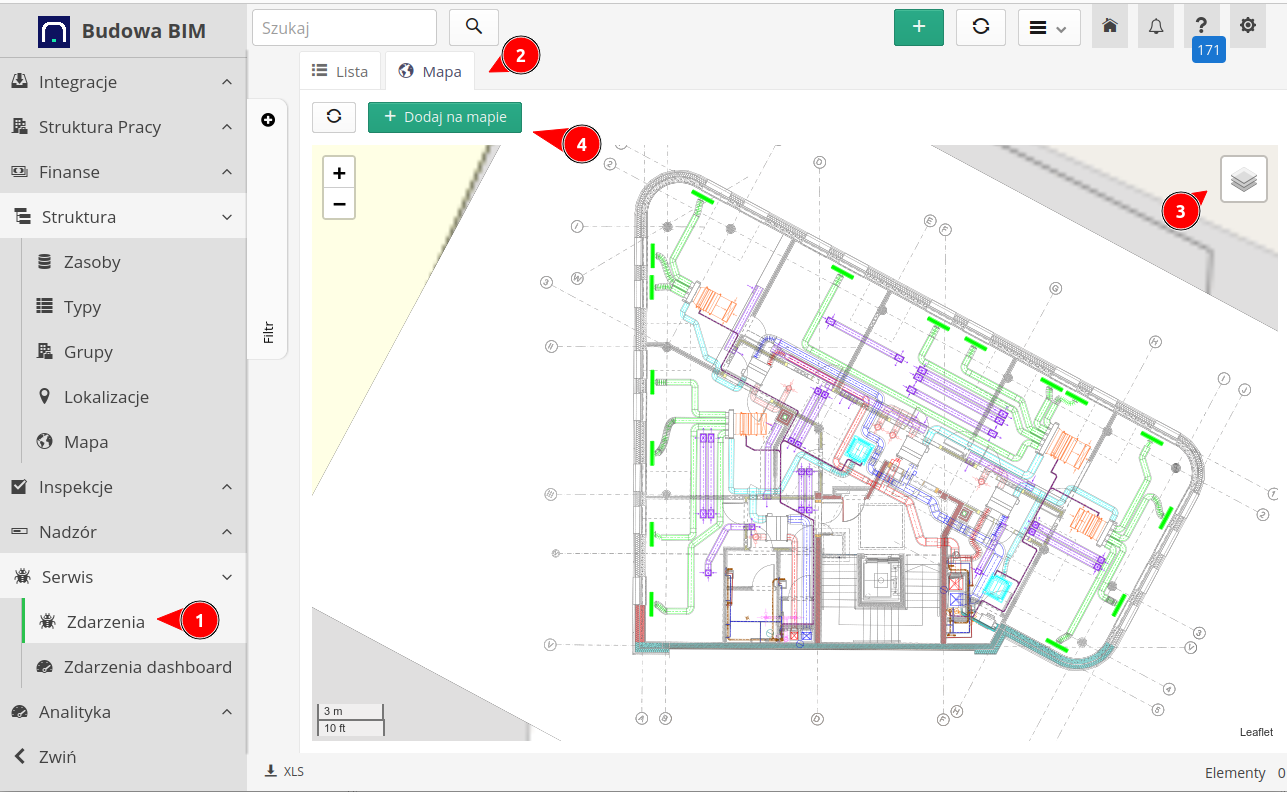Reload the map with refresh button

coord(334,117)
